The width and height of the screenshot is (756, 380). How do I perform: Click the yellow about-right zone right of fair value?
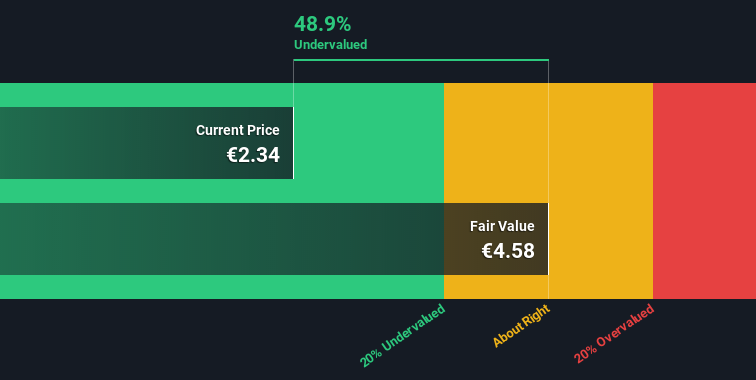point(601,191)
